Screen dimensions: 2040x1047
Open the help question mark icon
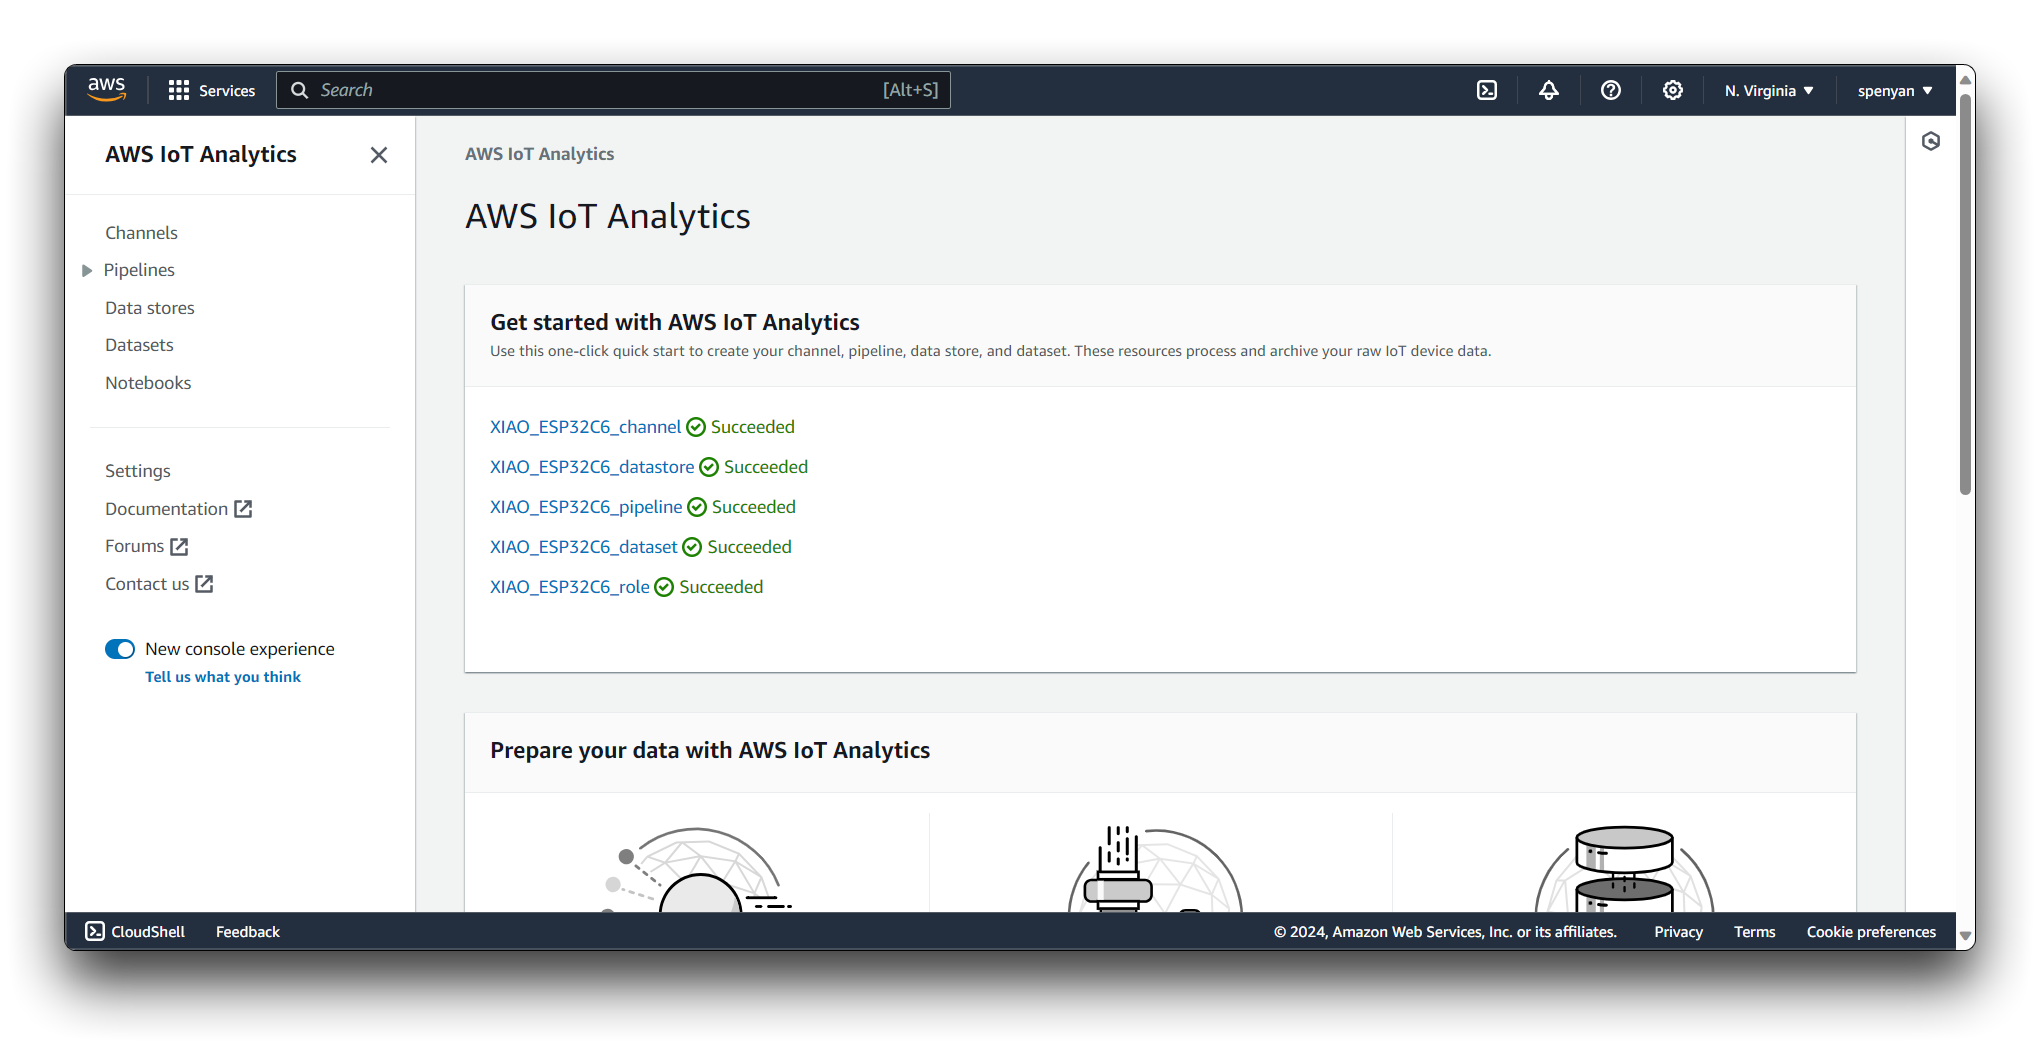[1611, 90]
